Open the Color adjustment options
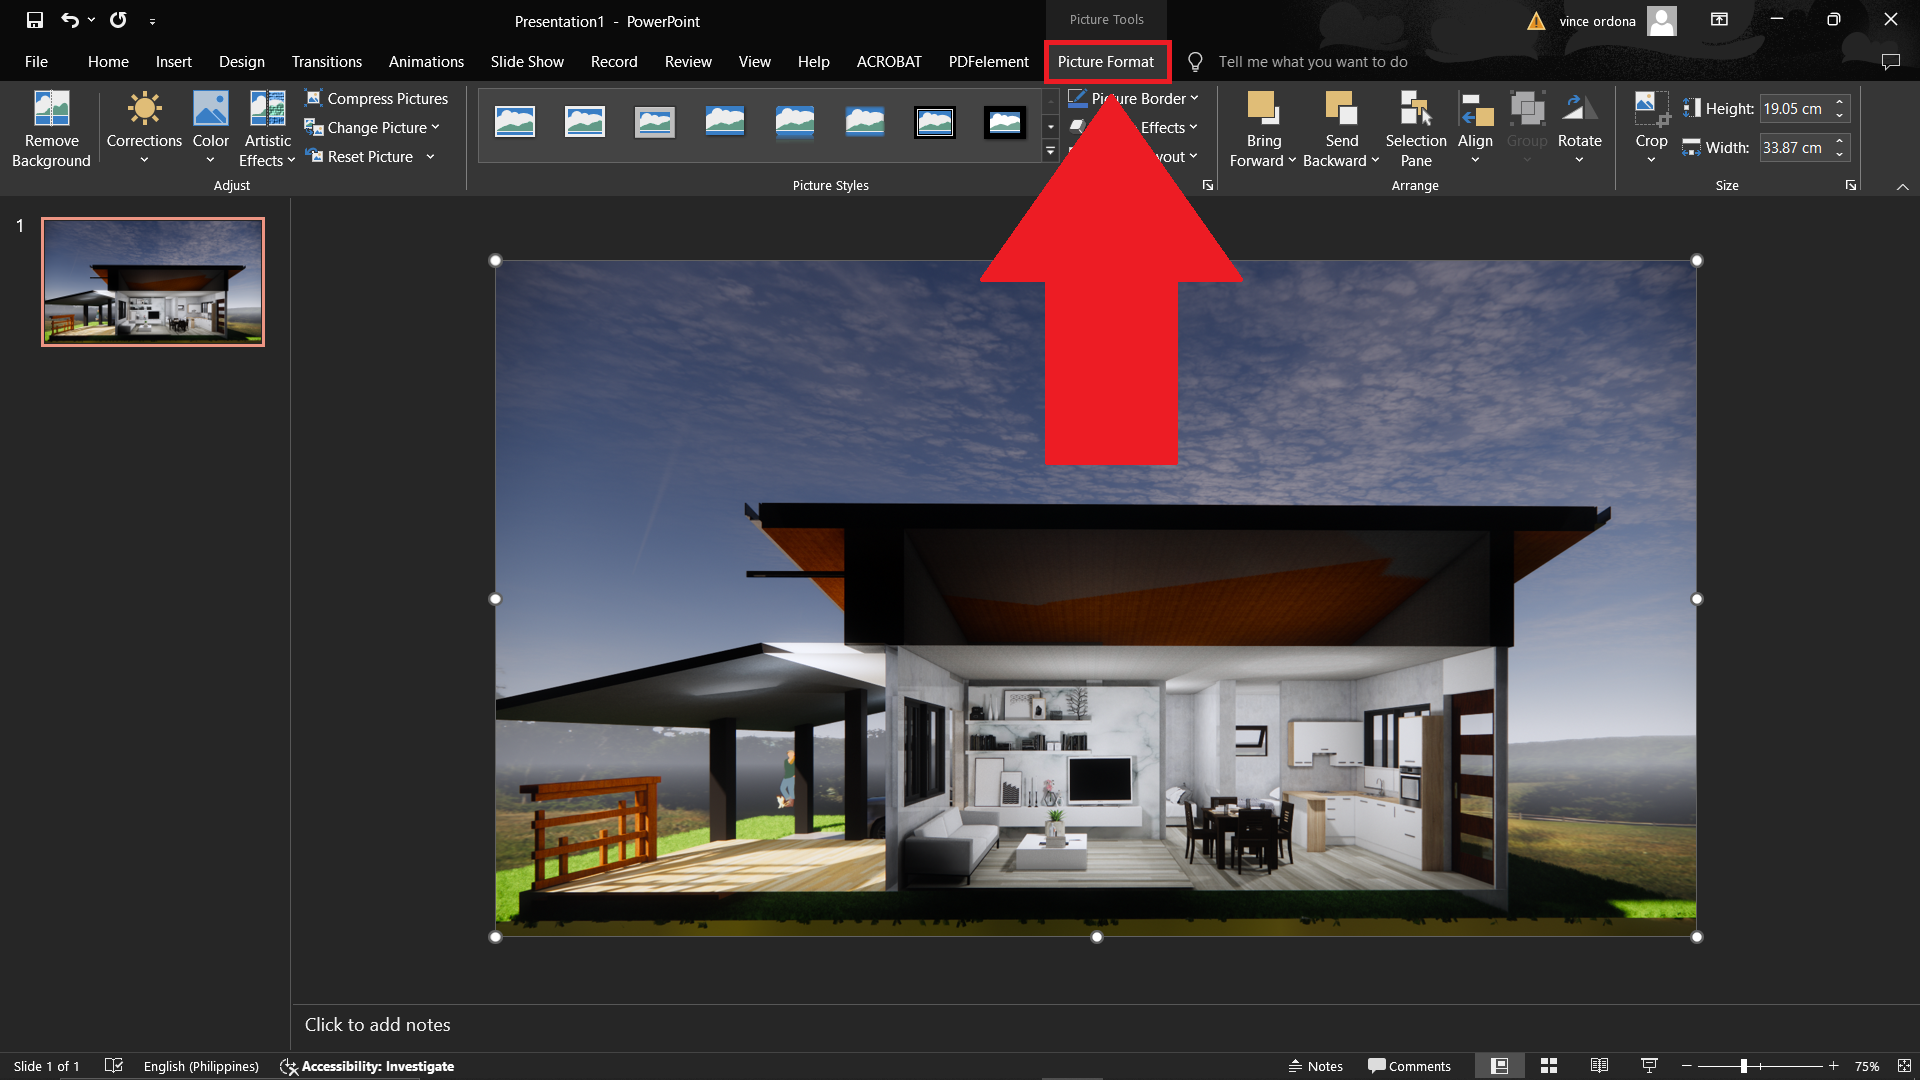The image size is (1920, 1080). coord(210,128)
